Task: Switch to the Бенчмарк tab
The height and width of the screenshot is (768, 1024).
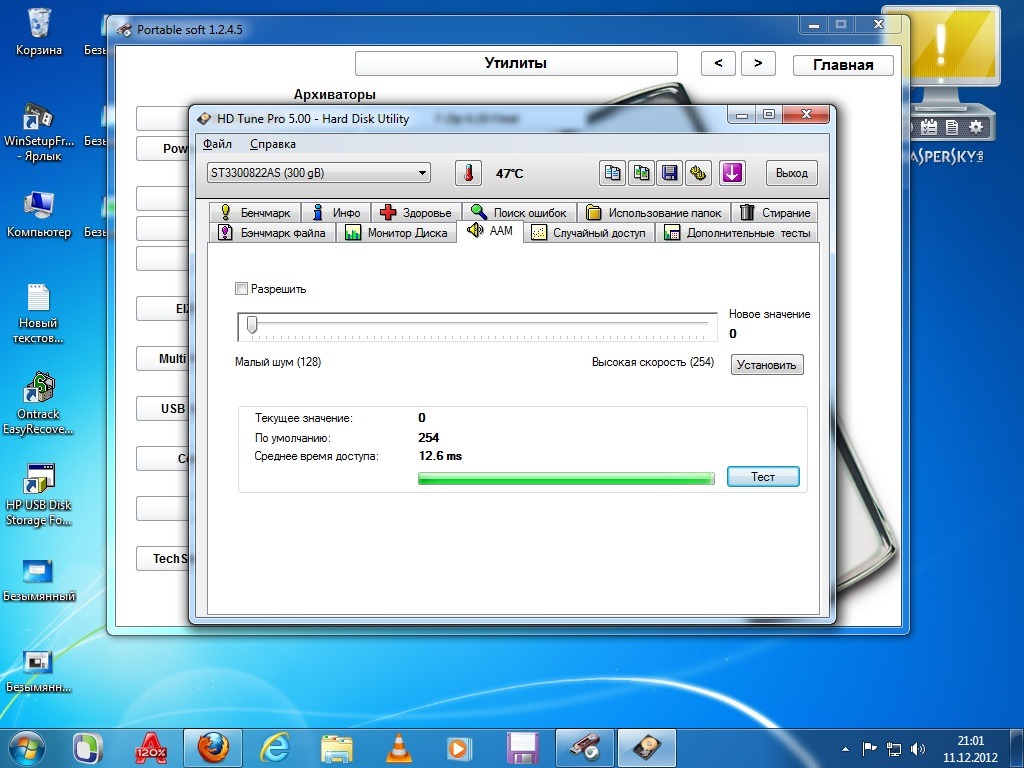Action: click(255, 212)
